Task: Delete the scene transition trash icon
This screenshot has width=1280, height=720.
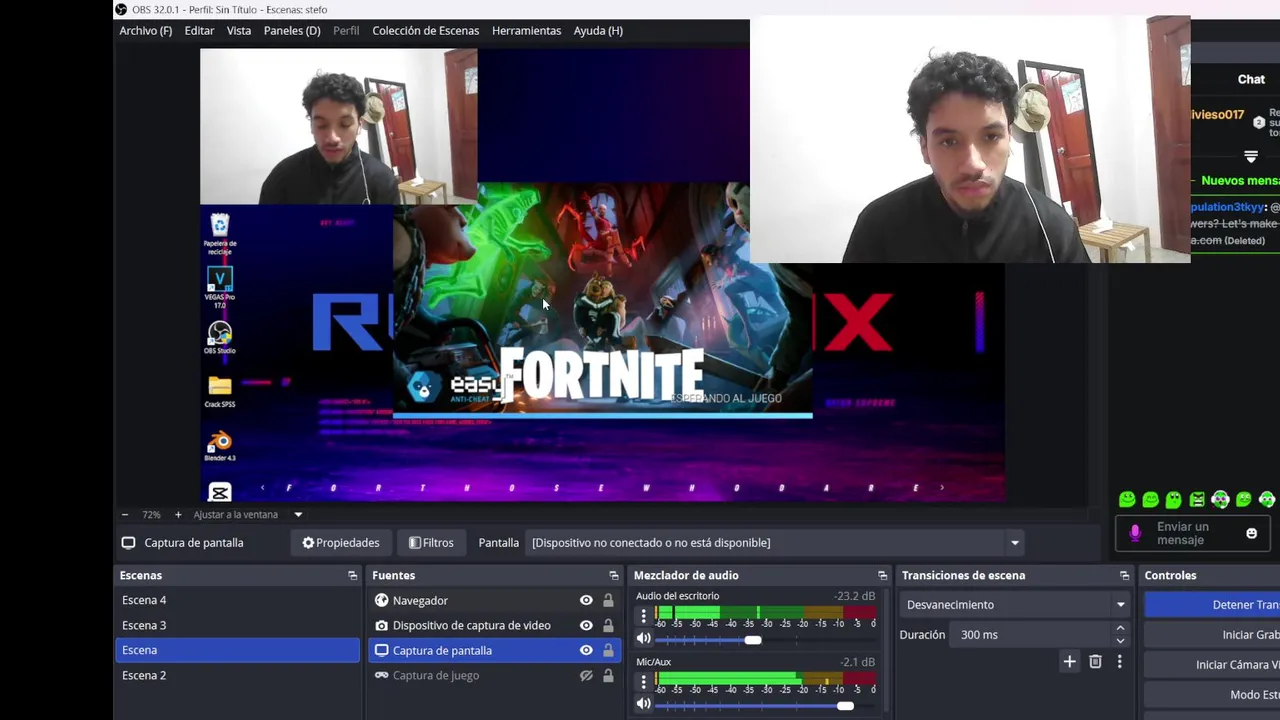Action: (x=1095, y=662)
